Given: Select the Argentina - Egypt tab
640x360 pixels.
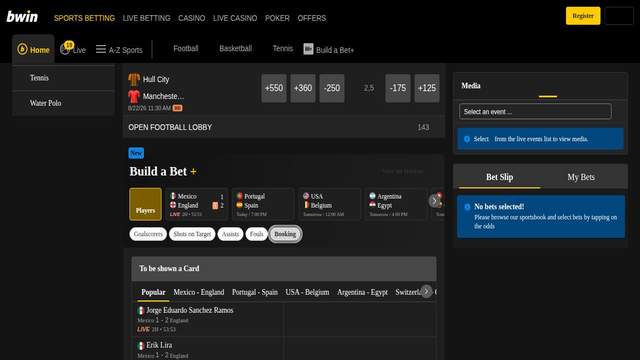Looking at the screenshot, I should [362, 292].
